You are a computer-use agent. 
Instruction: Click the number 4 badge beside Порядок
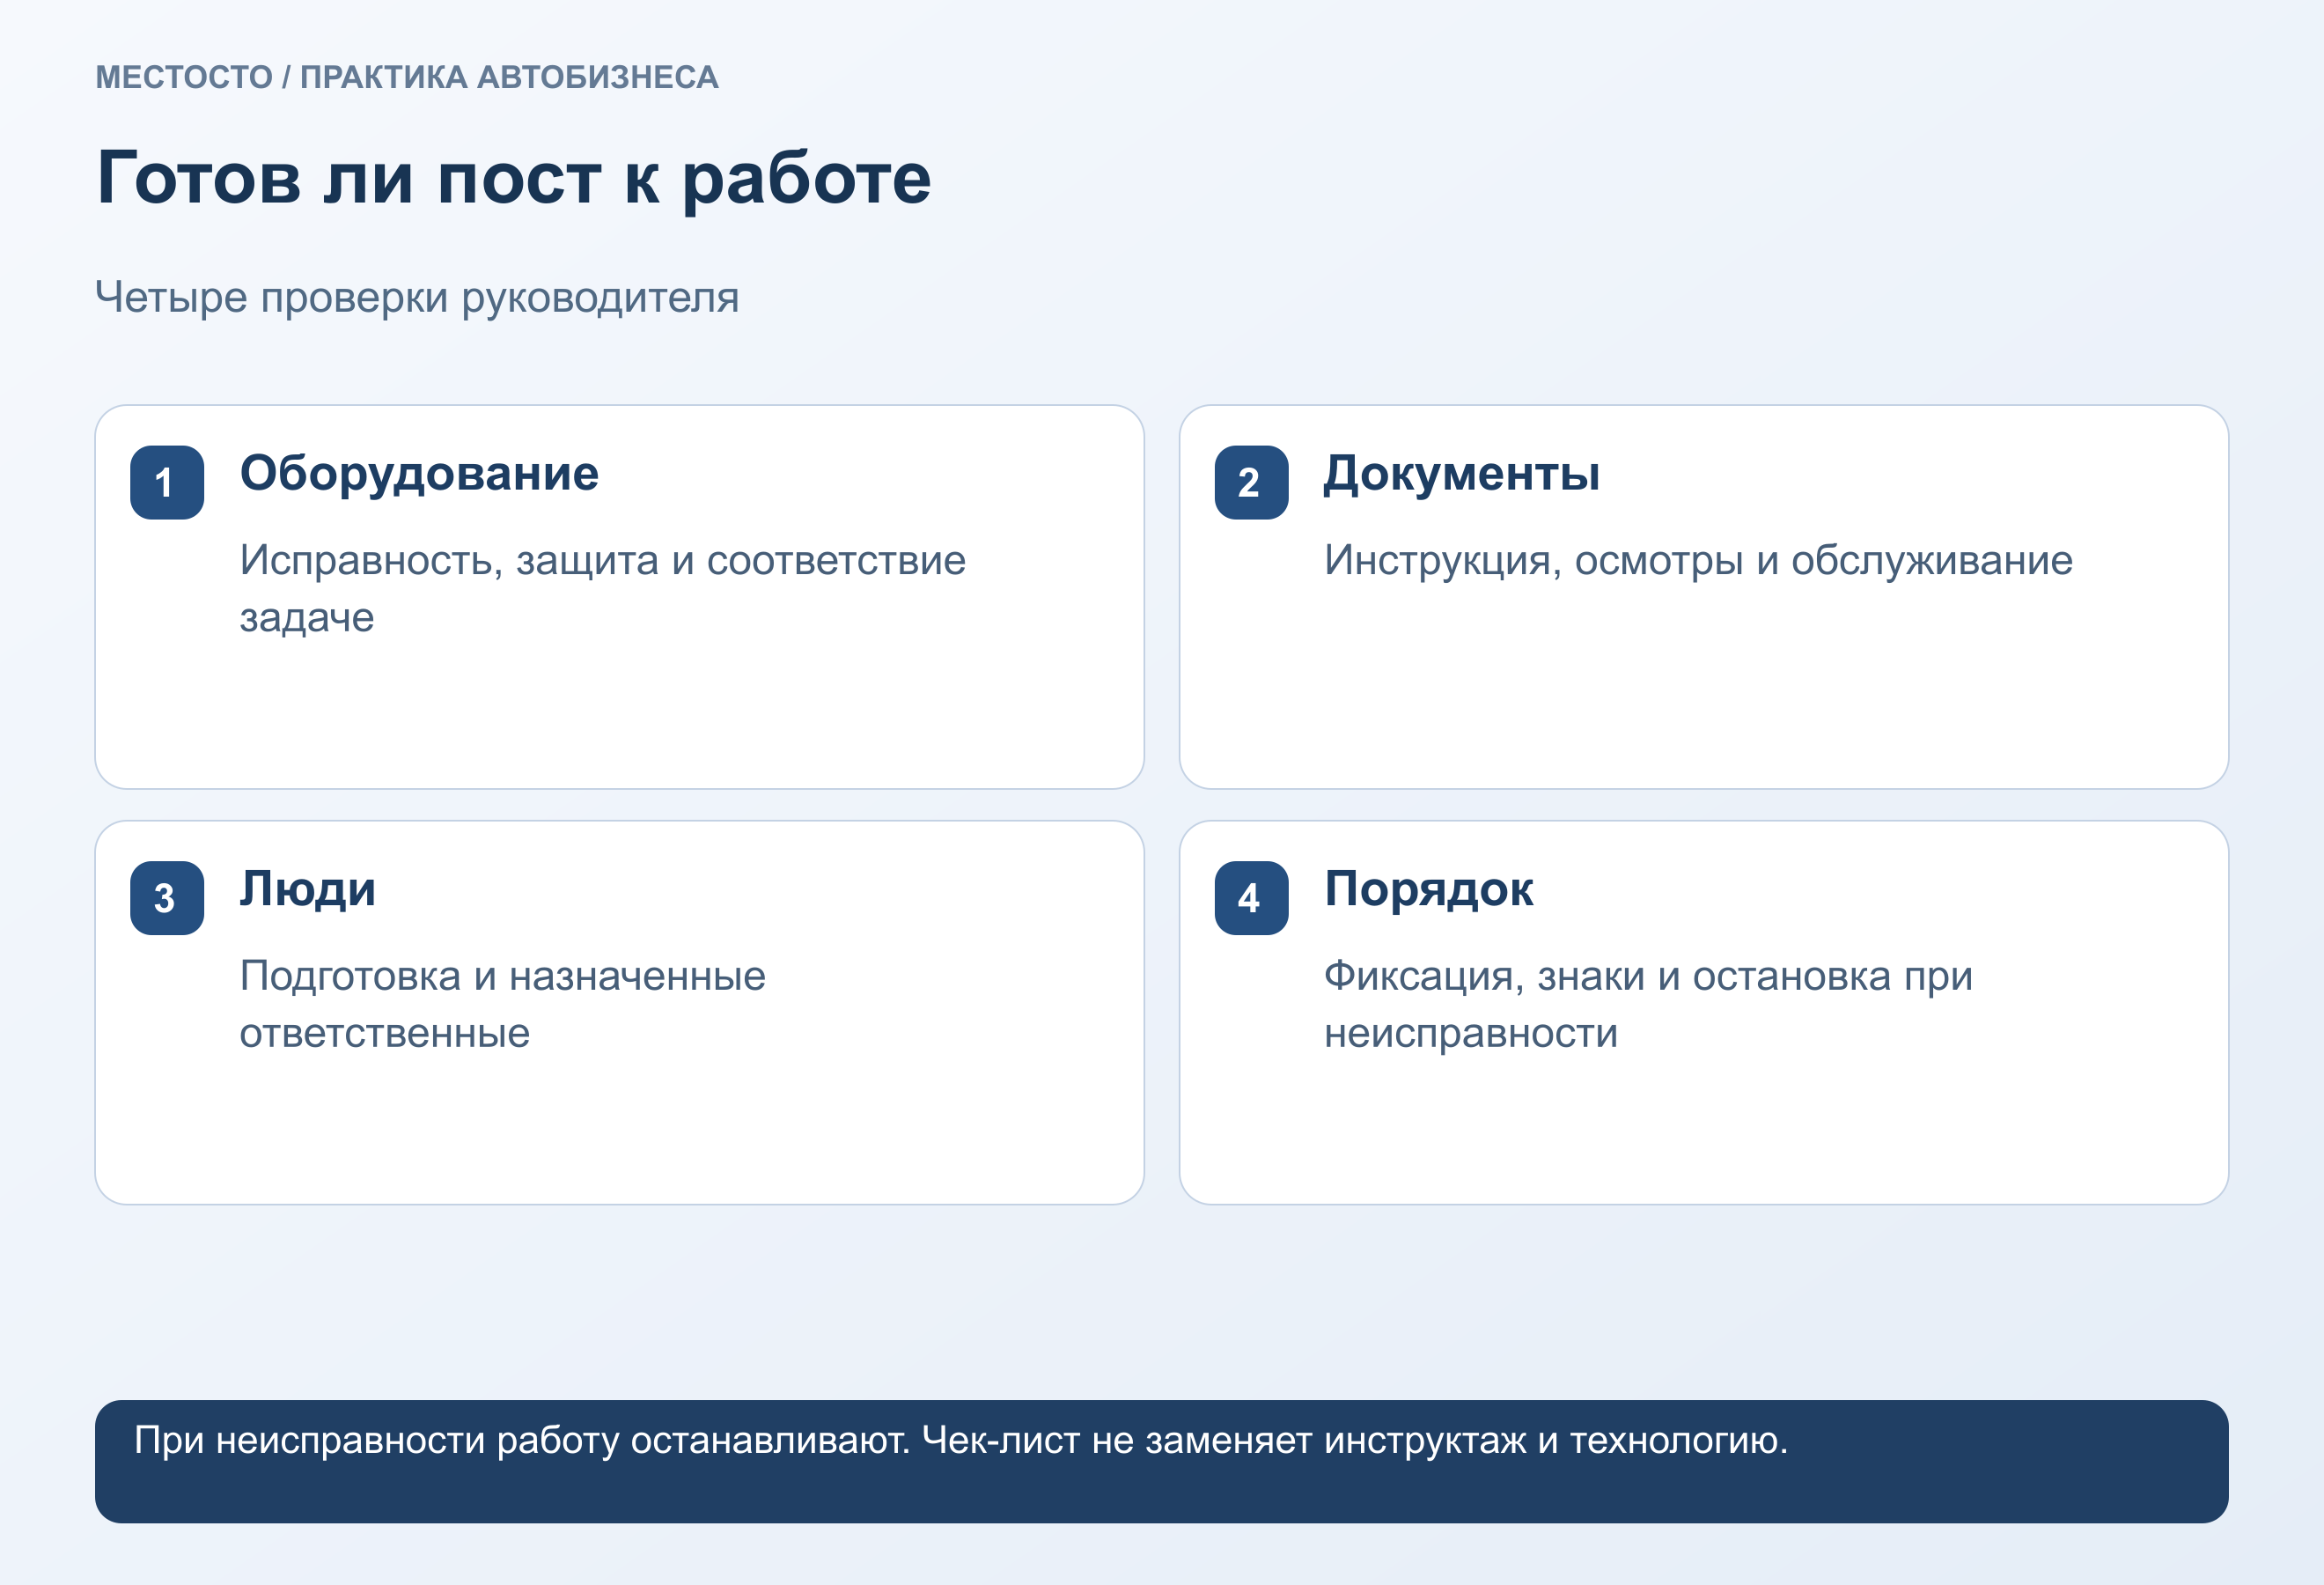point(1251,898)
